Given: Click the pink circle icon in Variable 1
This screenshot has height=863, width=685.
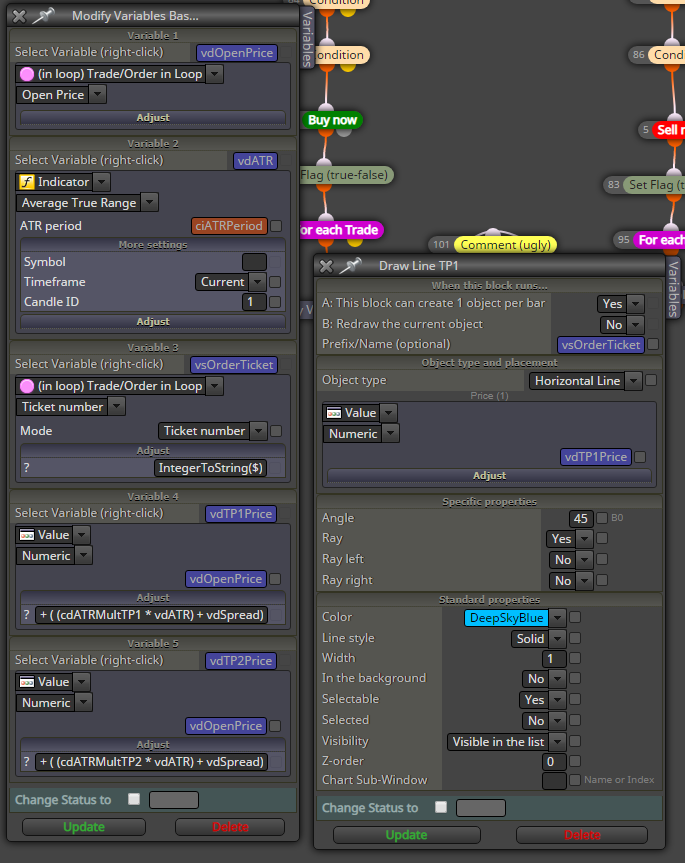Looking at the screenshot, I should 26,74.
